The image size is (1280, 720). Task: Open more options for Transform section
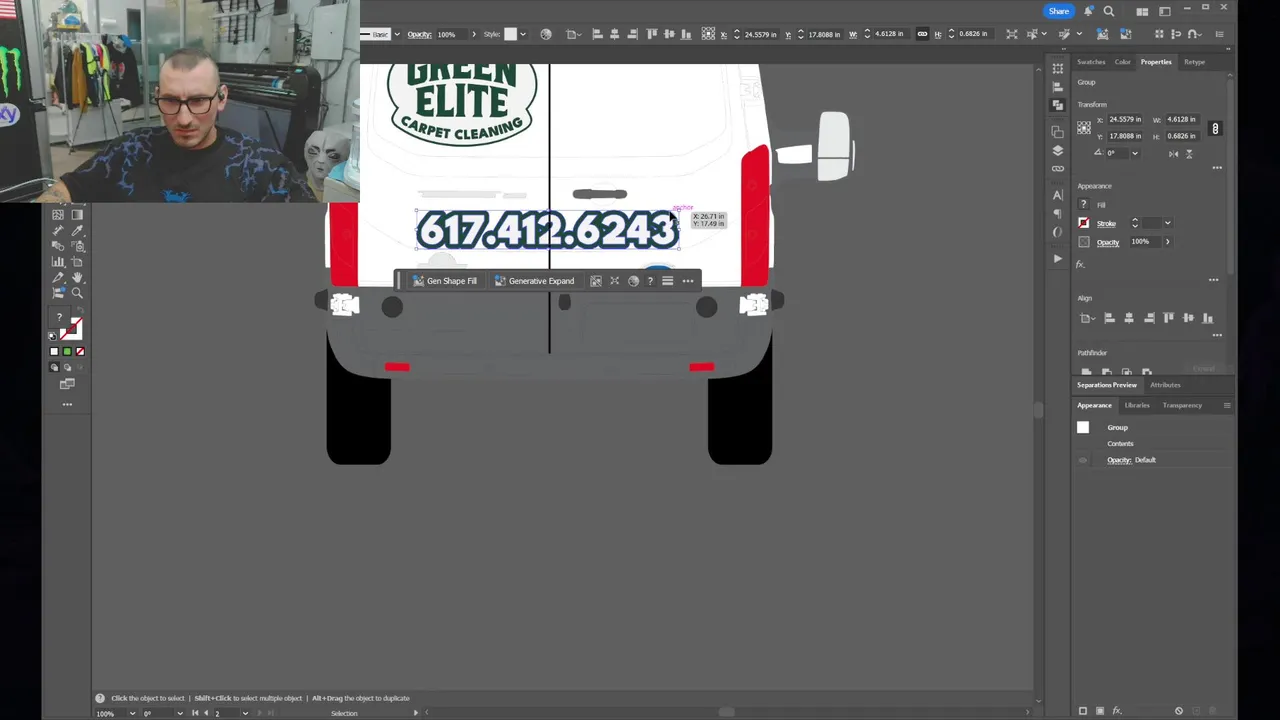click(1217, 168)
